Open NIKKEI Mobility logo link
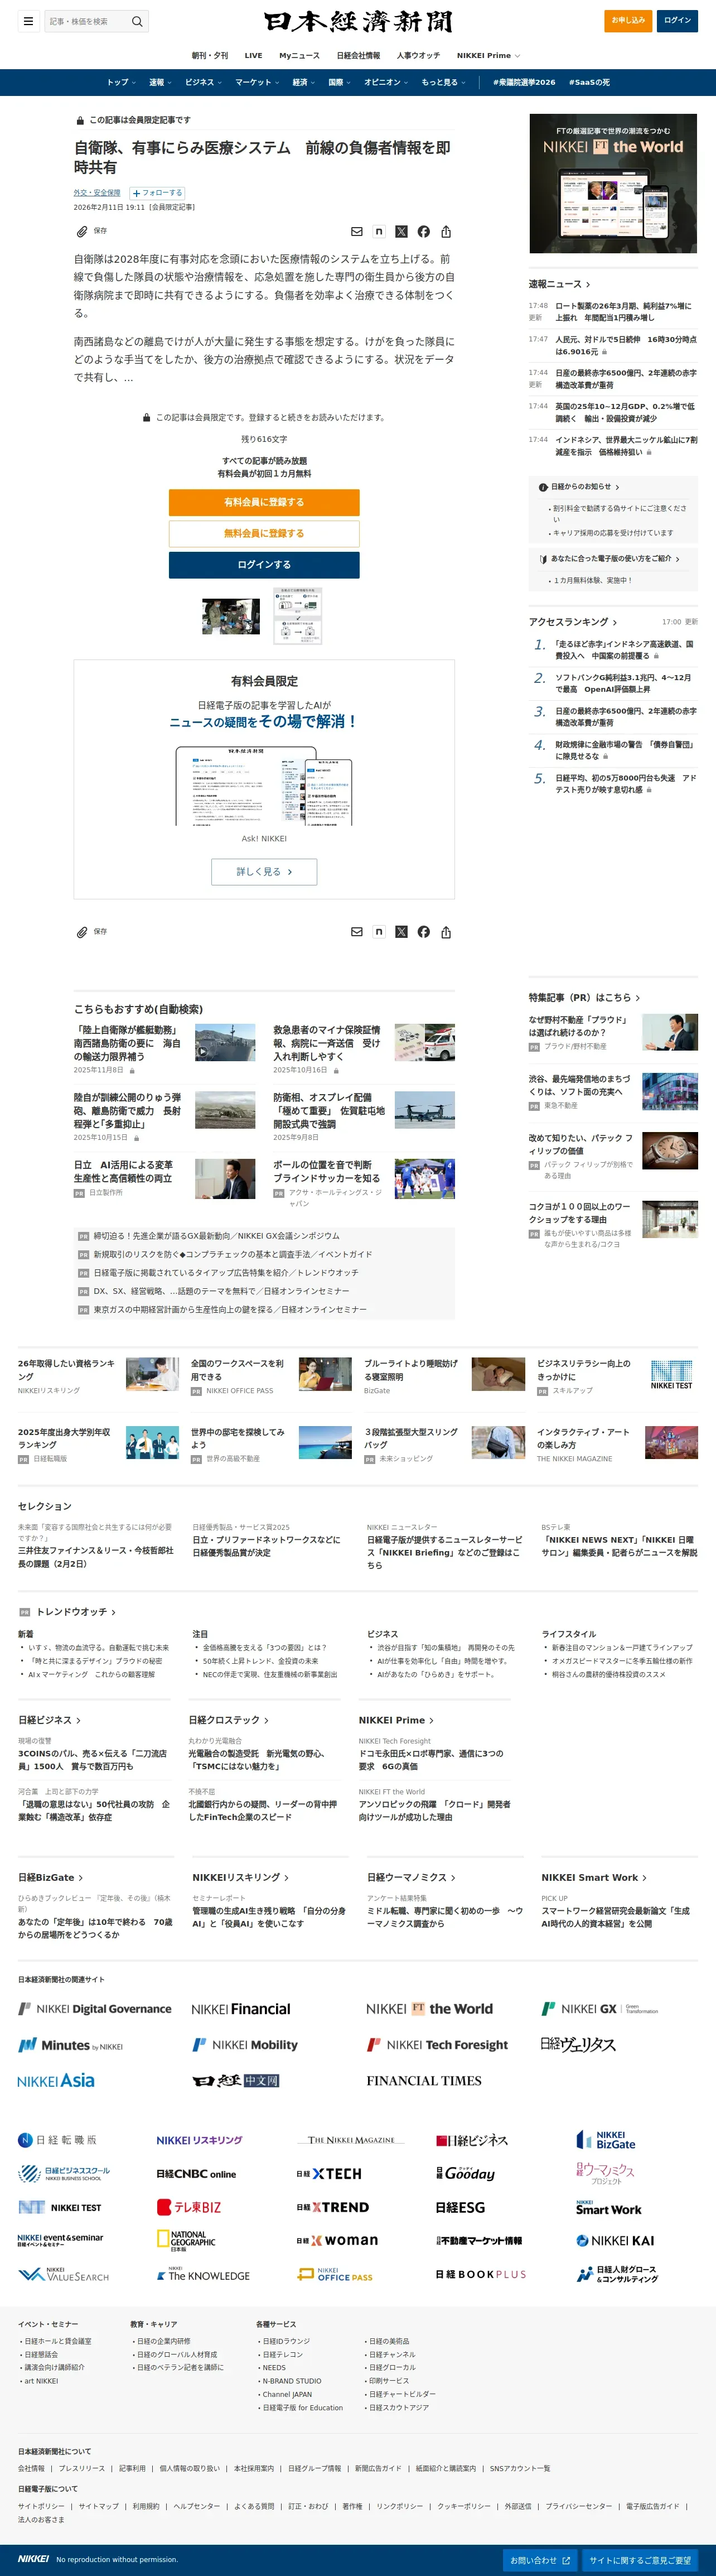716x2576 pixels. coord(245,2045)
